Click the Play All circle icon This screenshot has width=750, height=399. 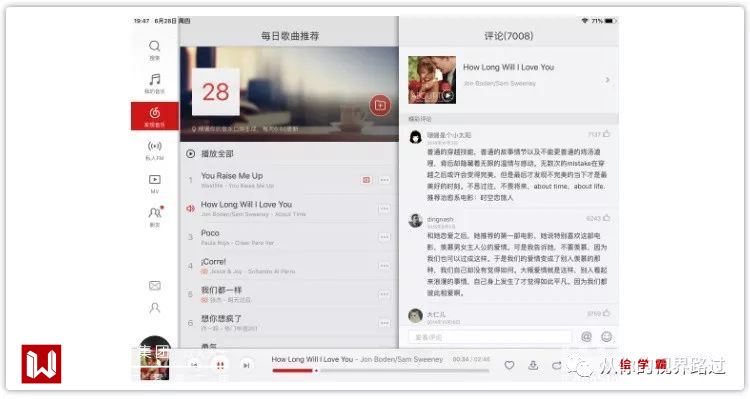190,154
